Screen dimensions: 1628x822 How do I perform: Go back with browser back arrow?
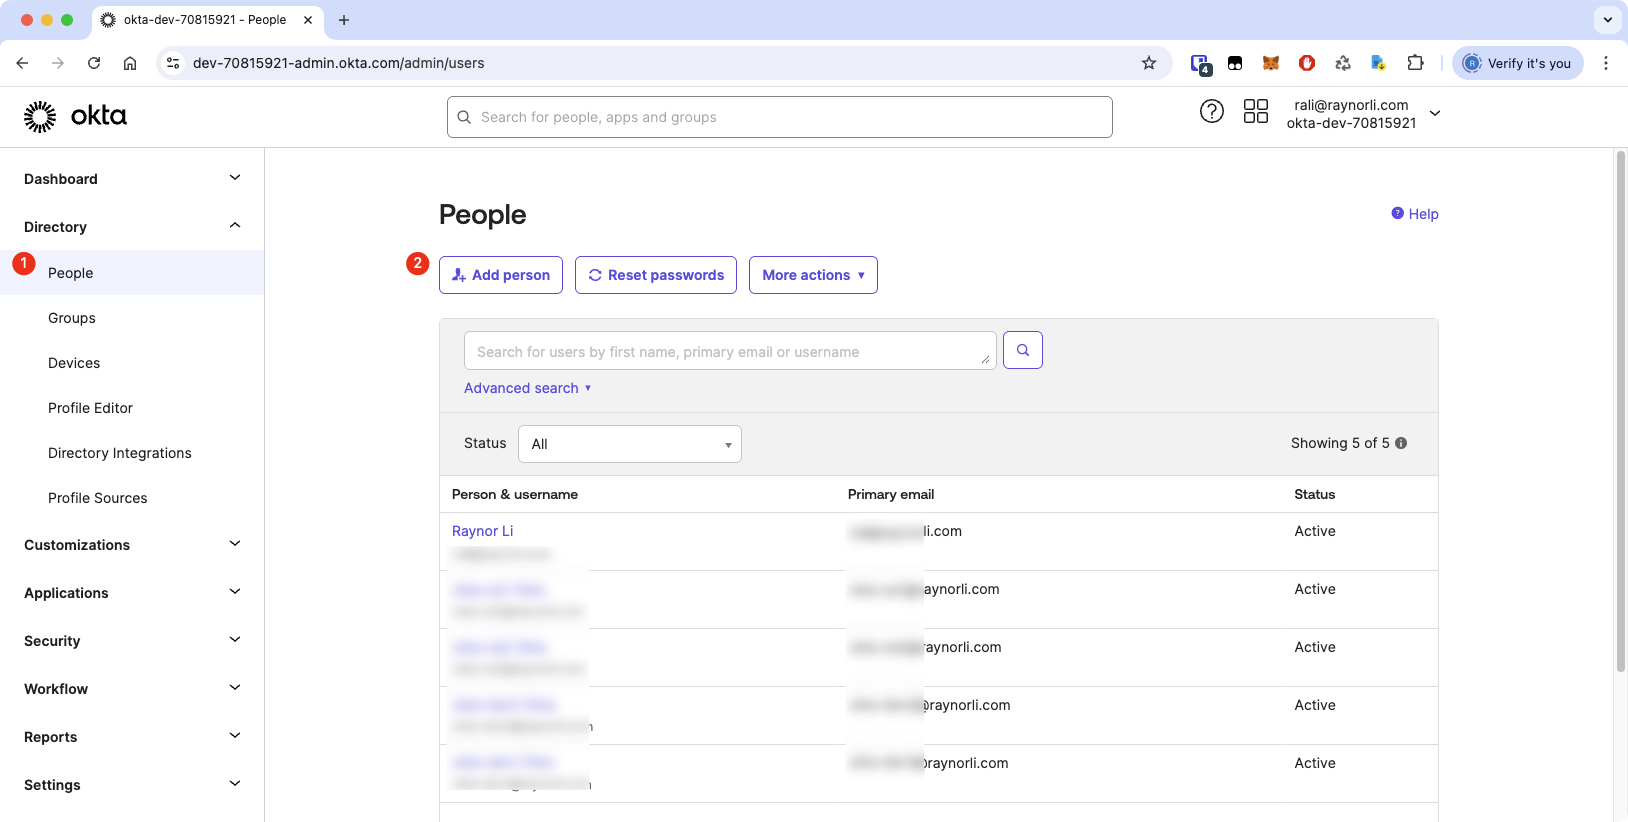22,63
